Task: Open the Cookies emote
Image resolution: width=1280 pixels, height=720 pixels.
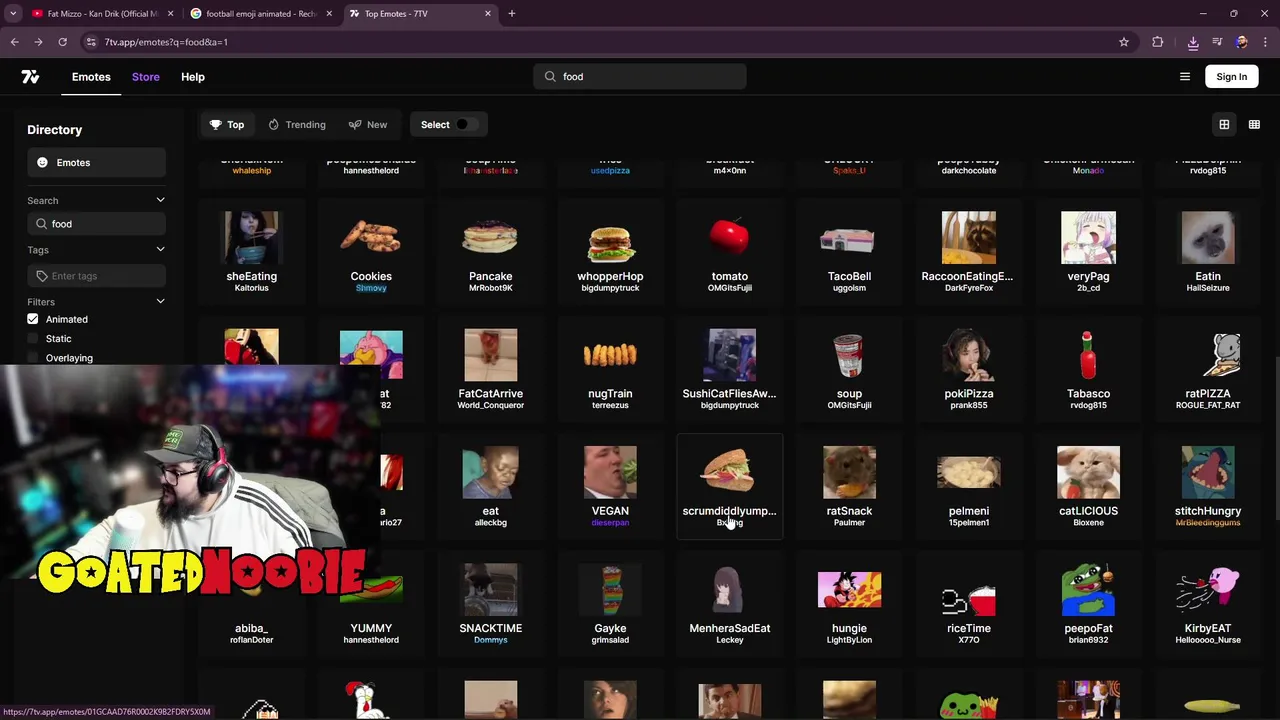Action: (371, 252)
